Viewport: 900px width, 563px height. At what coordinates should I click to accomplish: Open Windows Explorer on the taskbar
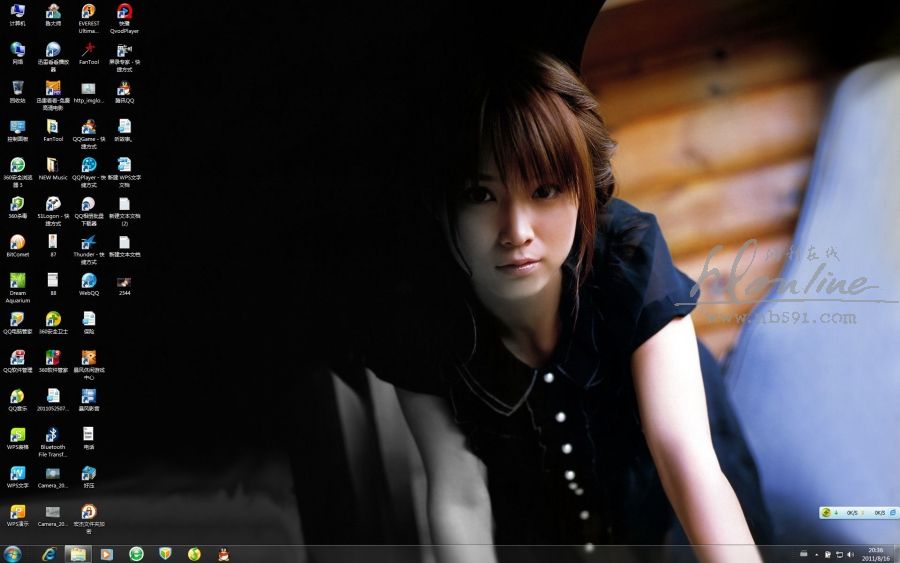(x=77, y=554)
